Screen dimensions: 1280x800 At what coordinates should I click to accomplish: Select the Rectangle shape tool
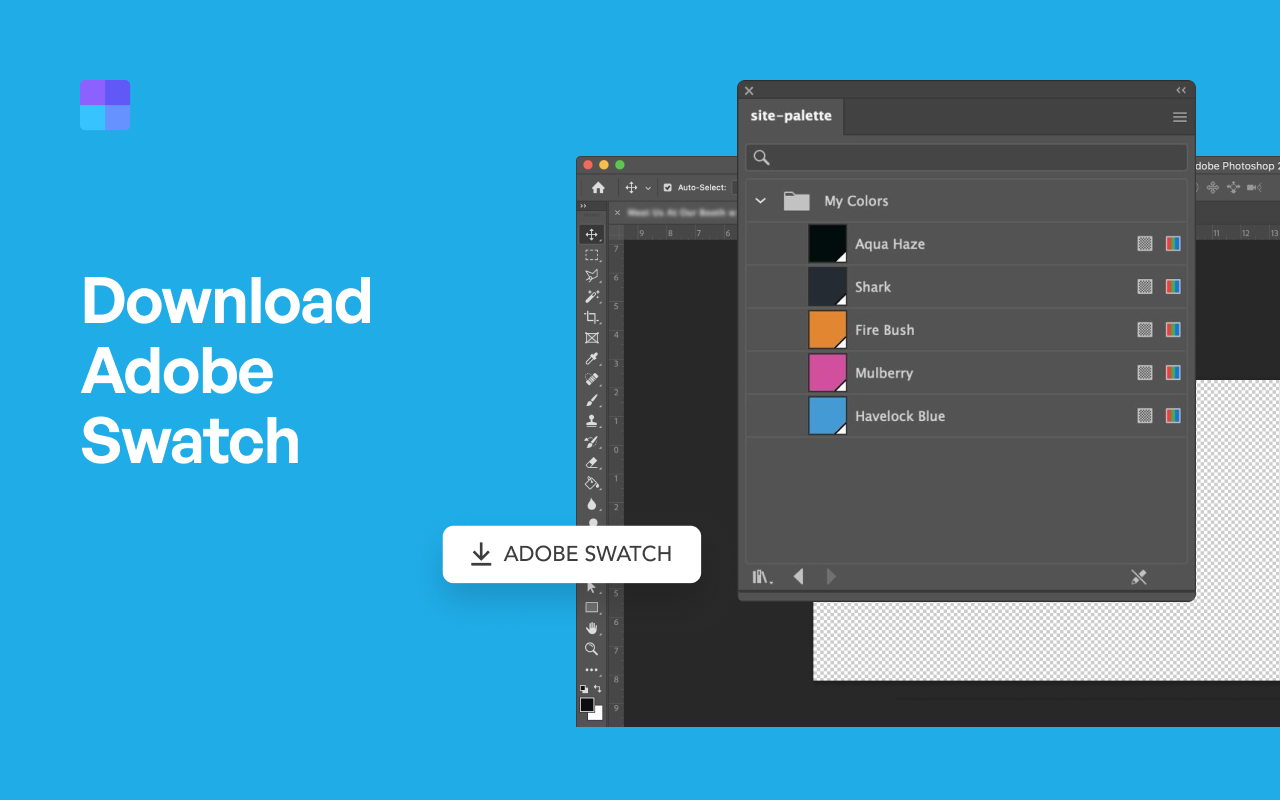(x=591, y=607)
